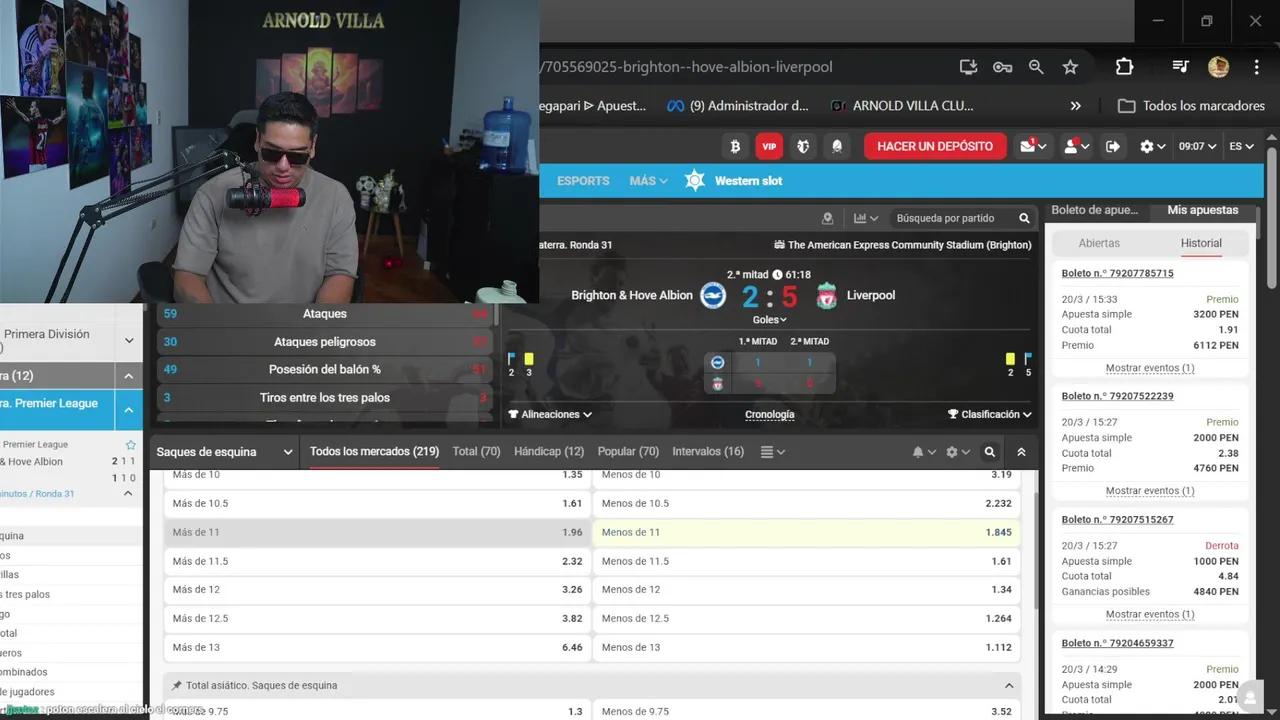The width and height of the screenshot is (1280, 720).
Task: Collapse markets with double chevron icon
Action: 1021,452
